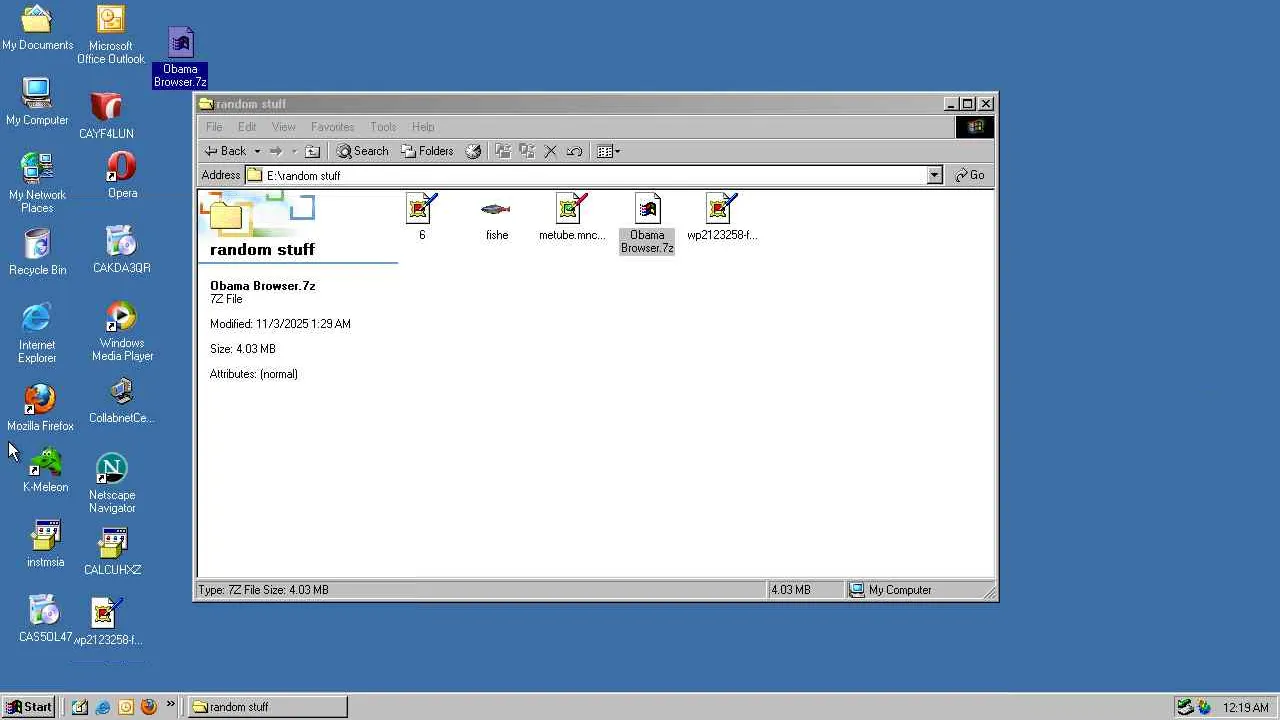Select CAS5OL47 desktop icon
This screenshot has height=720, width=1280.
pyautogui.click(x=45, y=619)
